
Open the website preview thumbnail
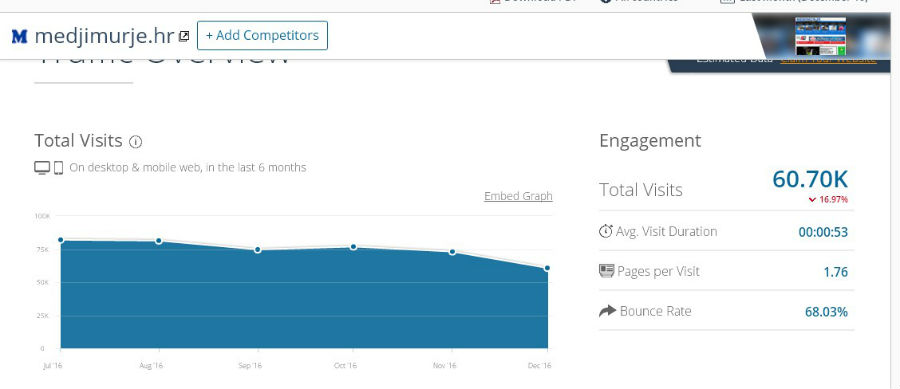(x=820, y=36)
